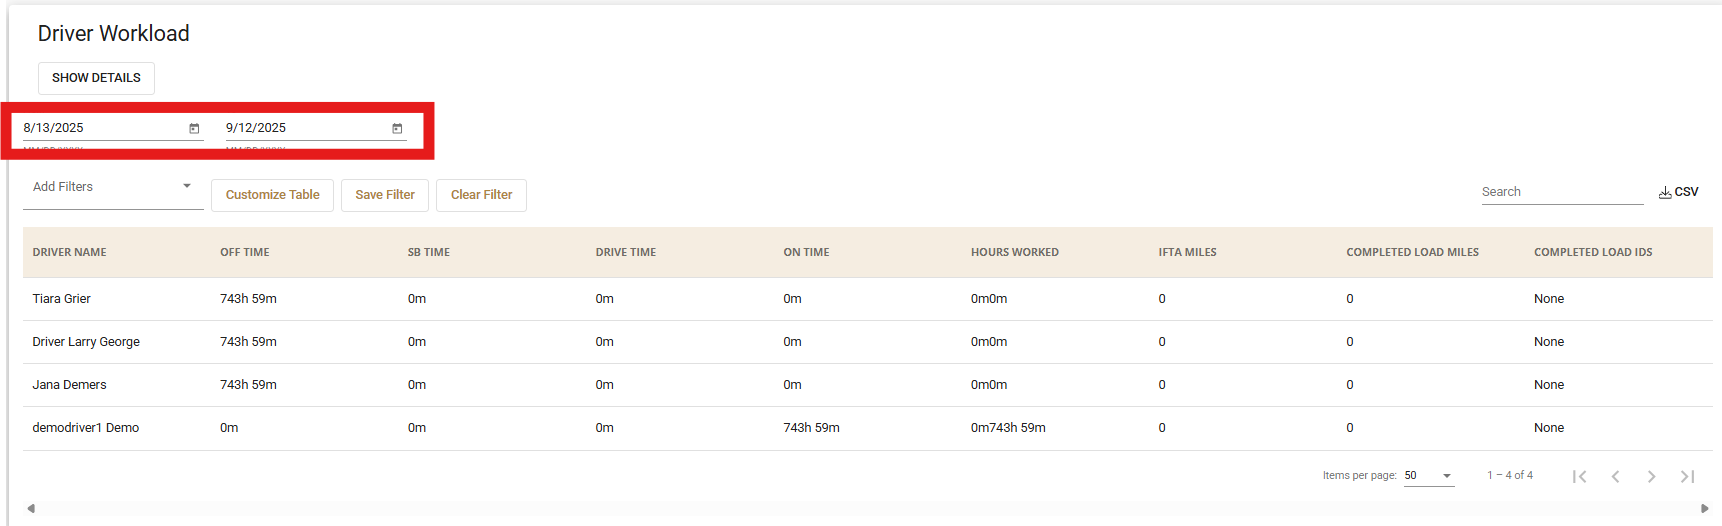The height and width of the screenshot is (526, 1722).
Task: Sort by Hours Worked column header
Action: [1014, 252]
